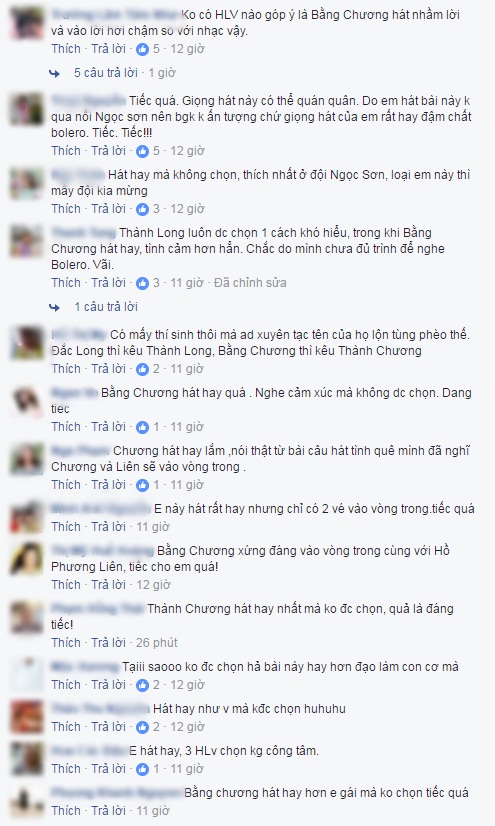Image resolution: width=495 pixels, height=826 pixels.
Task: Open the profile picture of the 'Bằng Chương xứng đáng' commenter
Action: point(27,558)
